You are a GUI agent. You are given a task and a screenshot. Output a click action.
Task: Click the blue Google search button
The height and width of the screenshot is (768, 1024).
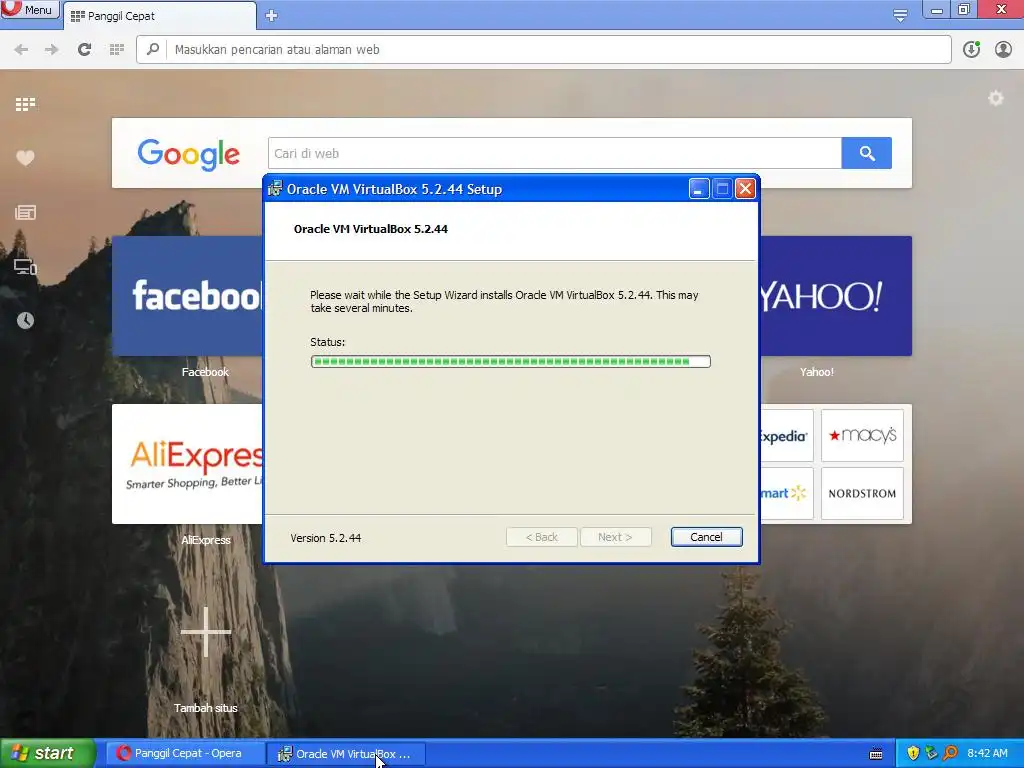867,153
